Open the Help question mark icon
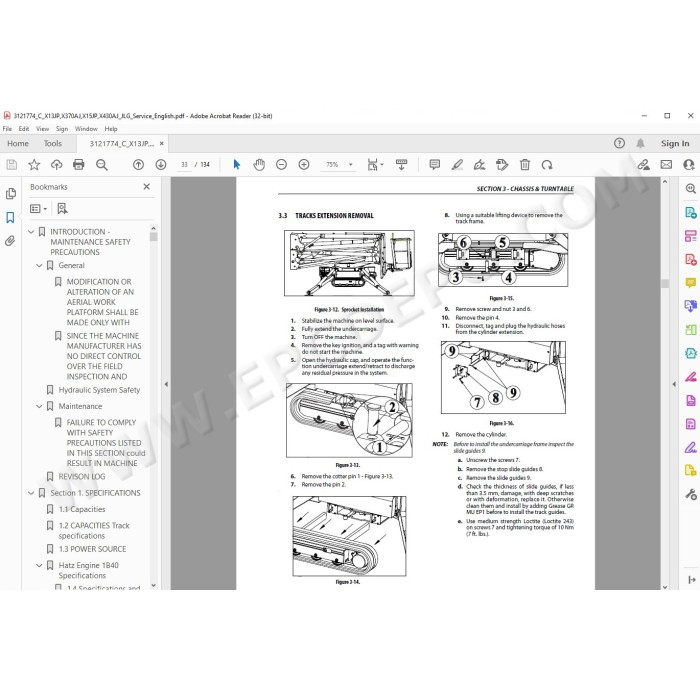The image size is (700, 700). click(619, 143)
